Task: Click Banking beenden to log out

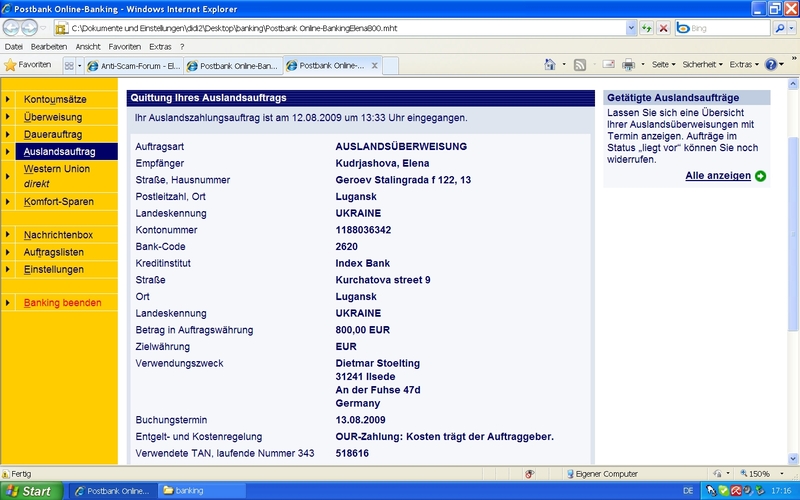Action: 62,302
